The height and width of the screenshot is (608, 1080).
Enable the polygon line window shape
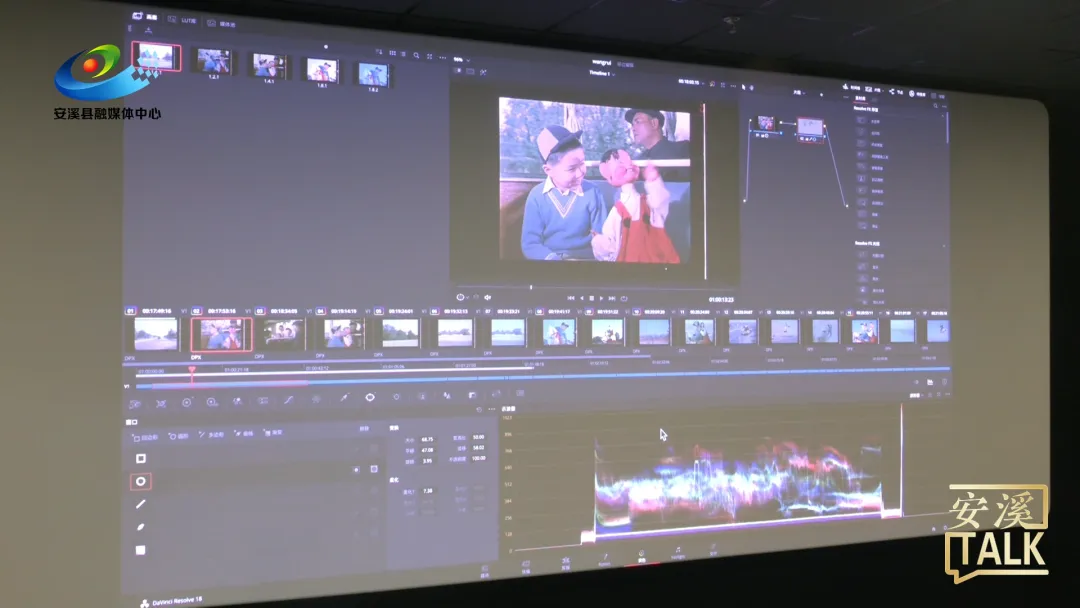pos(141,504)
